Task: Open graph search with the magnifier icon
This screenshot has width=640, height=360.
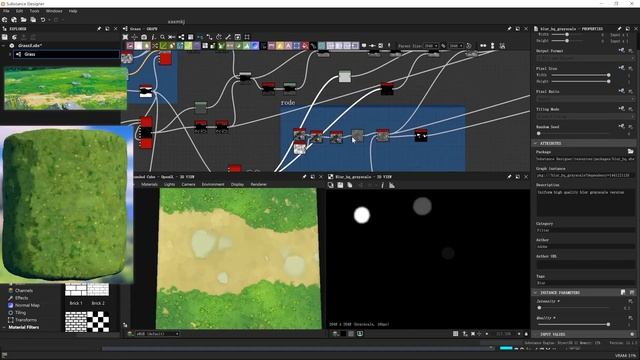Action: [162, 37]
